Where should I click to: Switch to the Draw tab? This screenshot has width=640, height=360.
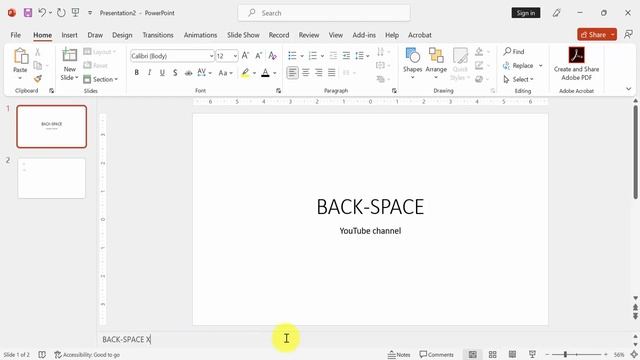[95, 35]
